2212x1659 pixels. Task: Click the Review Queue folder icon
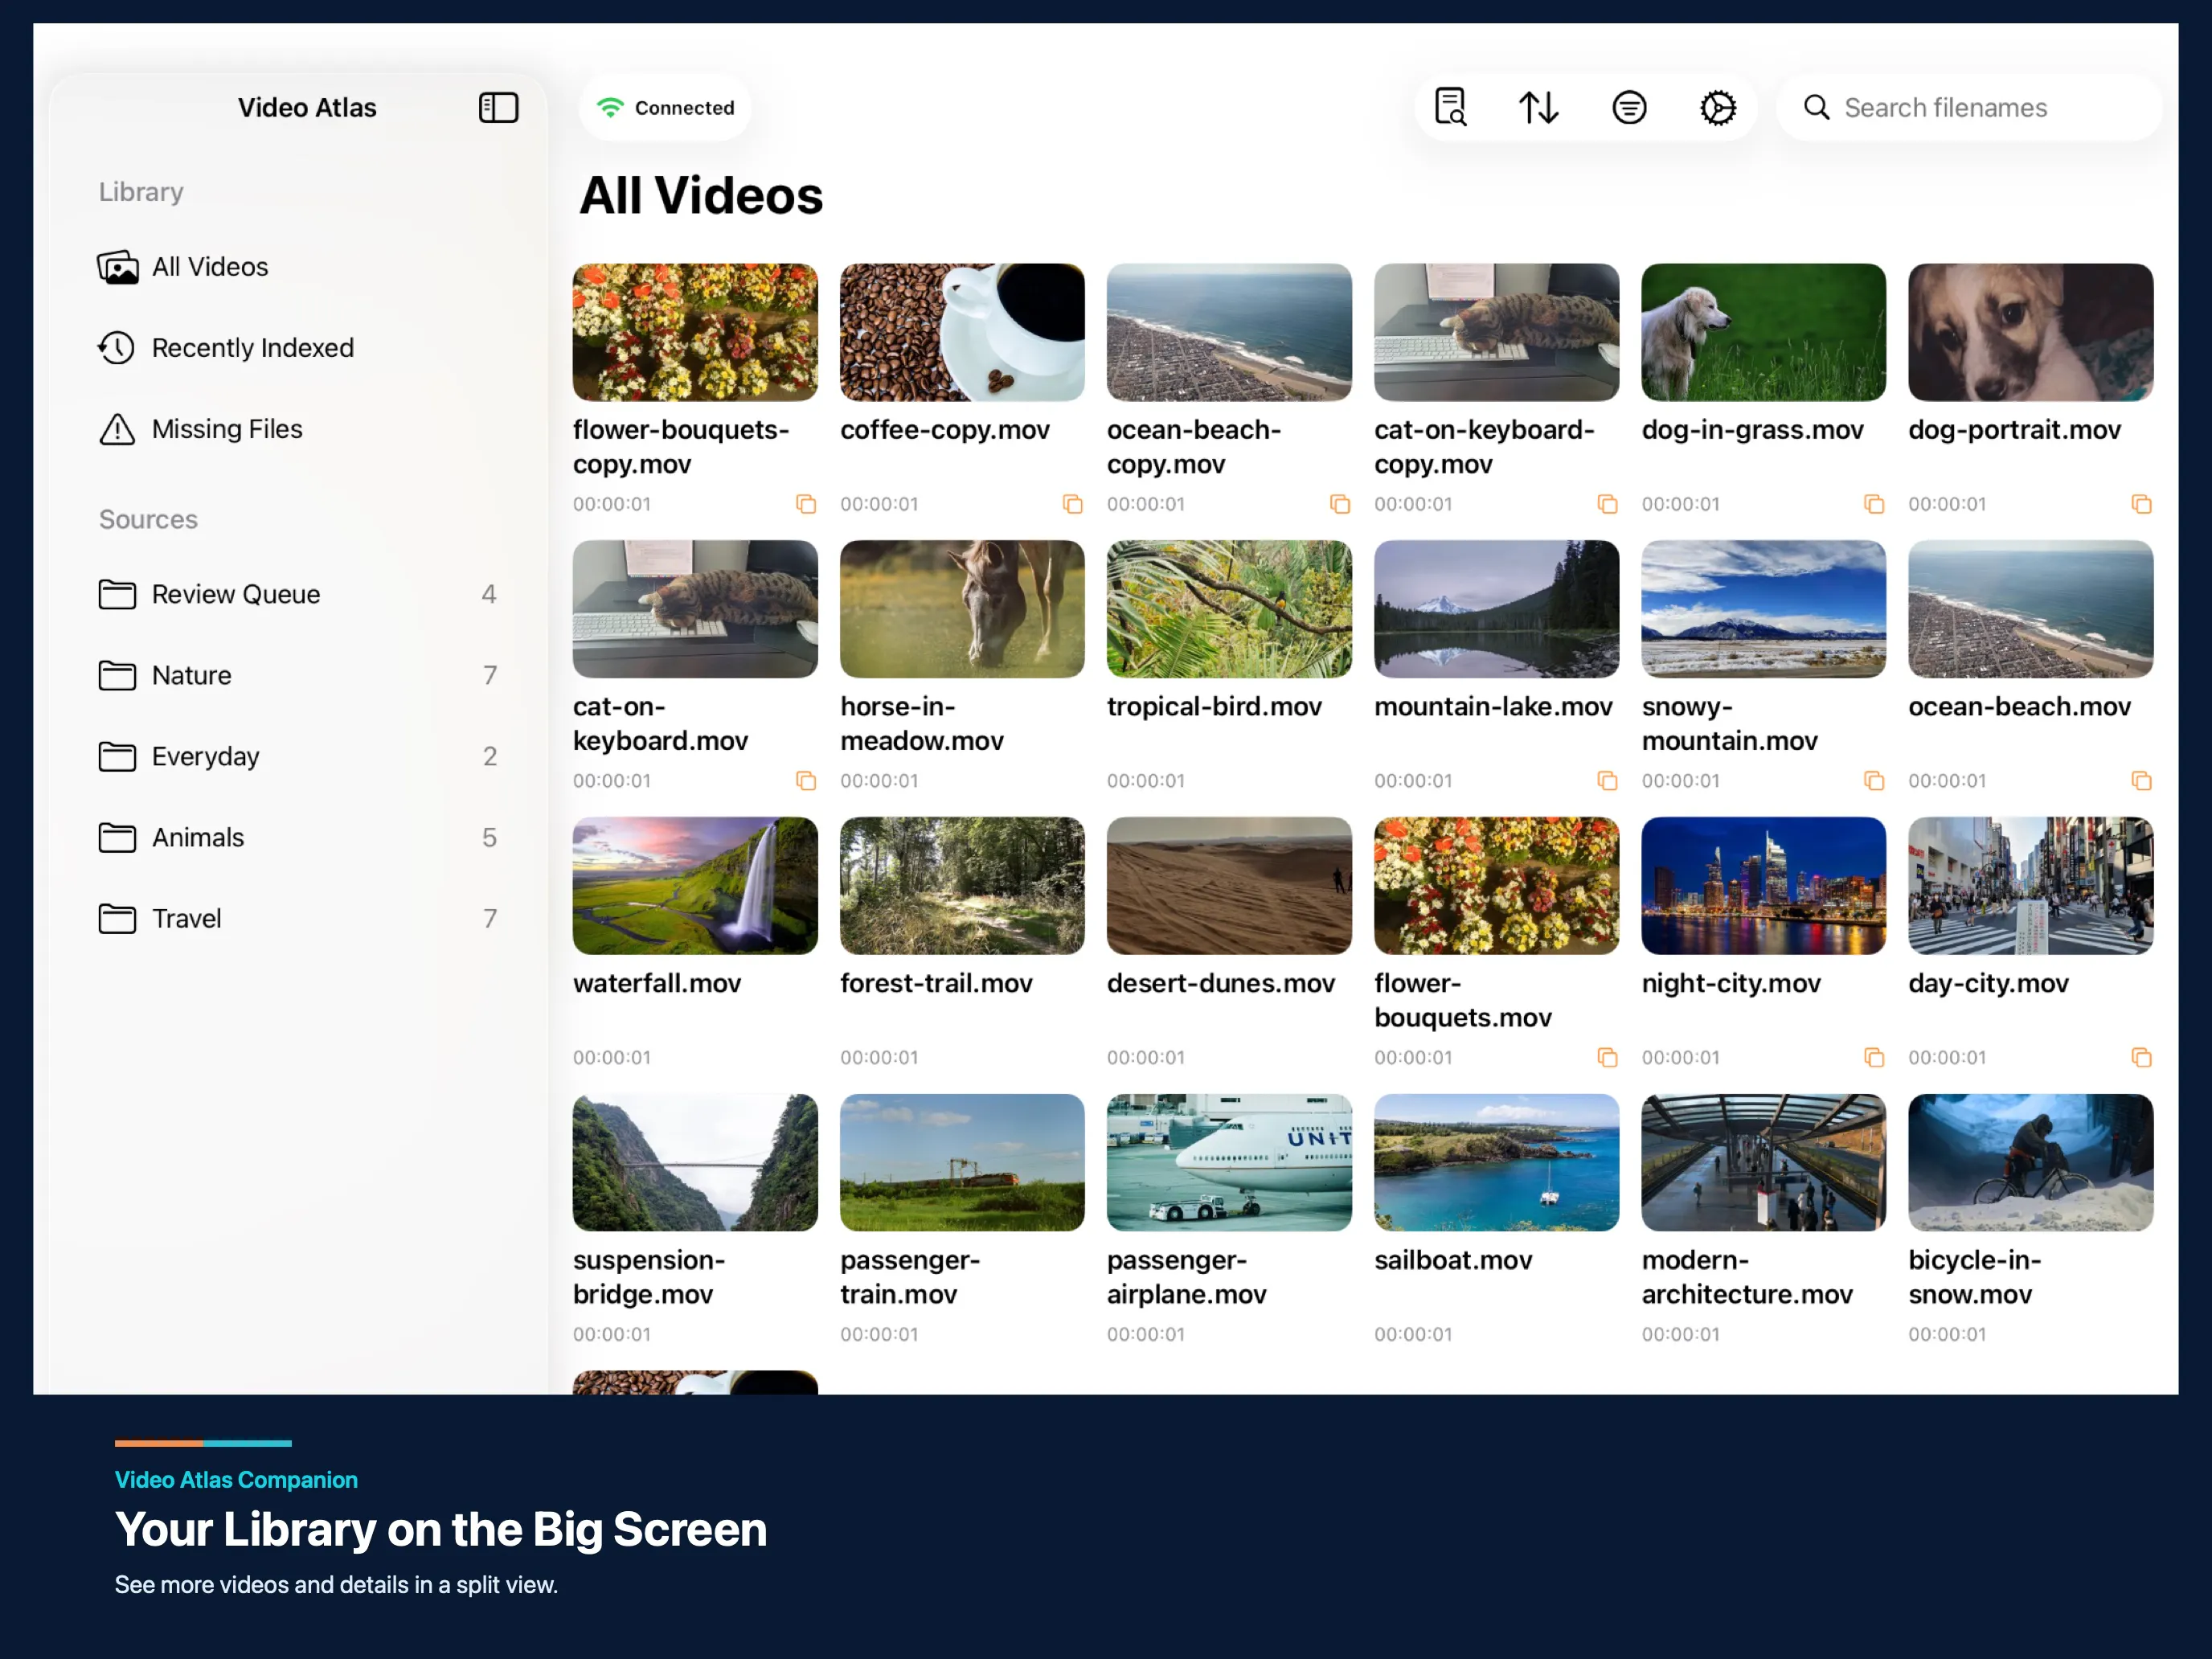click(x=117, y=594)
